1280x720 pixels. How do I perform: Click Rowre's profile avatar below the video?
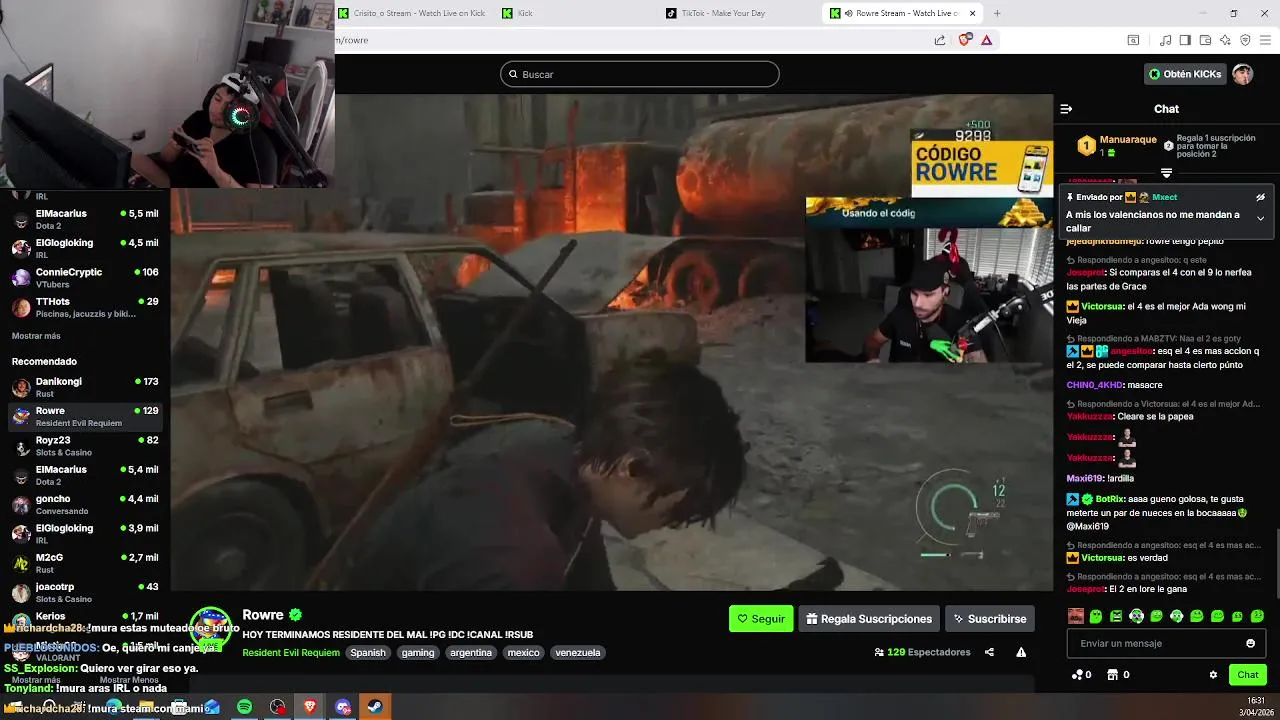(211, 627)
